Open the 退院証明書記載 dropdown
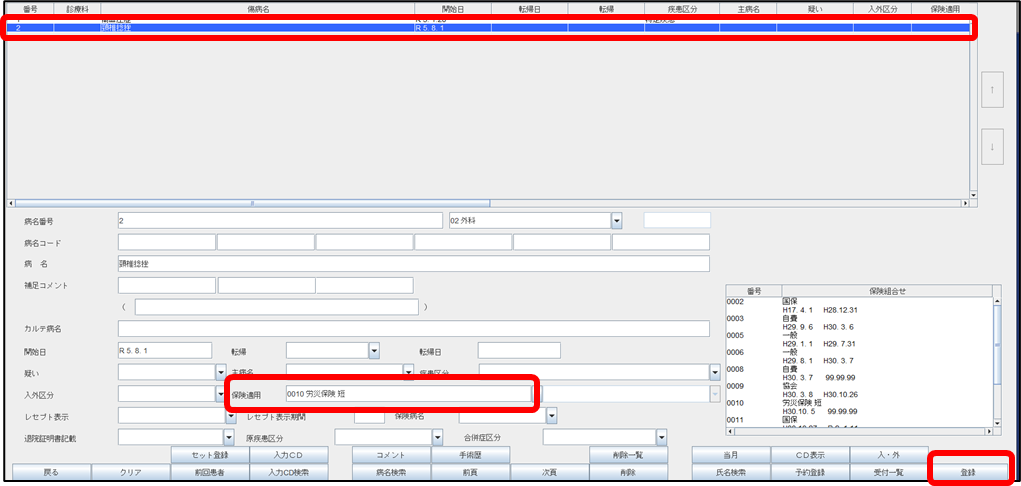 228,437
